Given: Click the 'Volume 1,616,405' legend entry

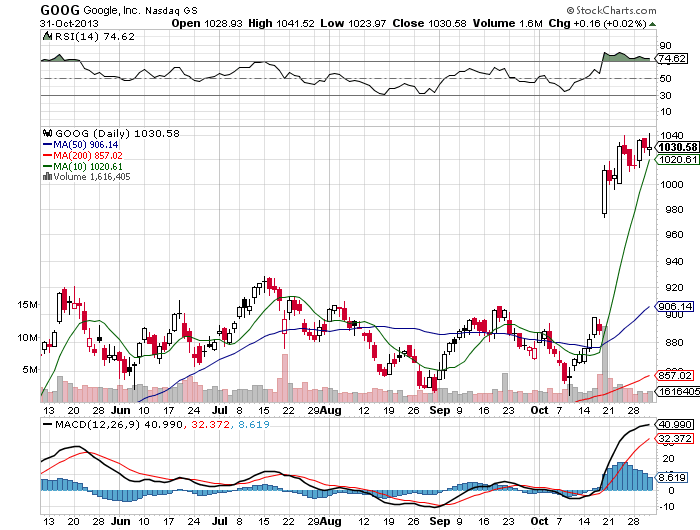Looking at the screenshot, I should click(92, 177).
